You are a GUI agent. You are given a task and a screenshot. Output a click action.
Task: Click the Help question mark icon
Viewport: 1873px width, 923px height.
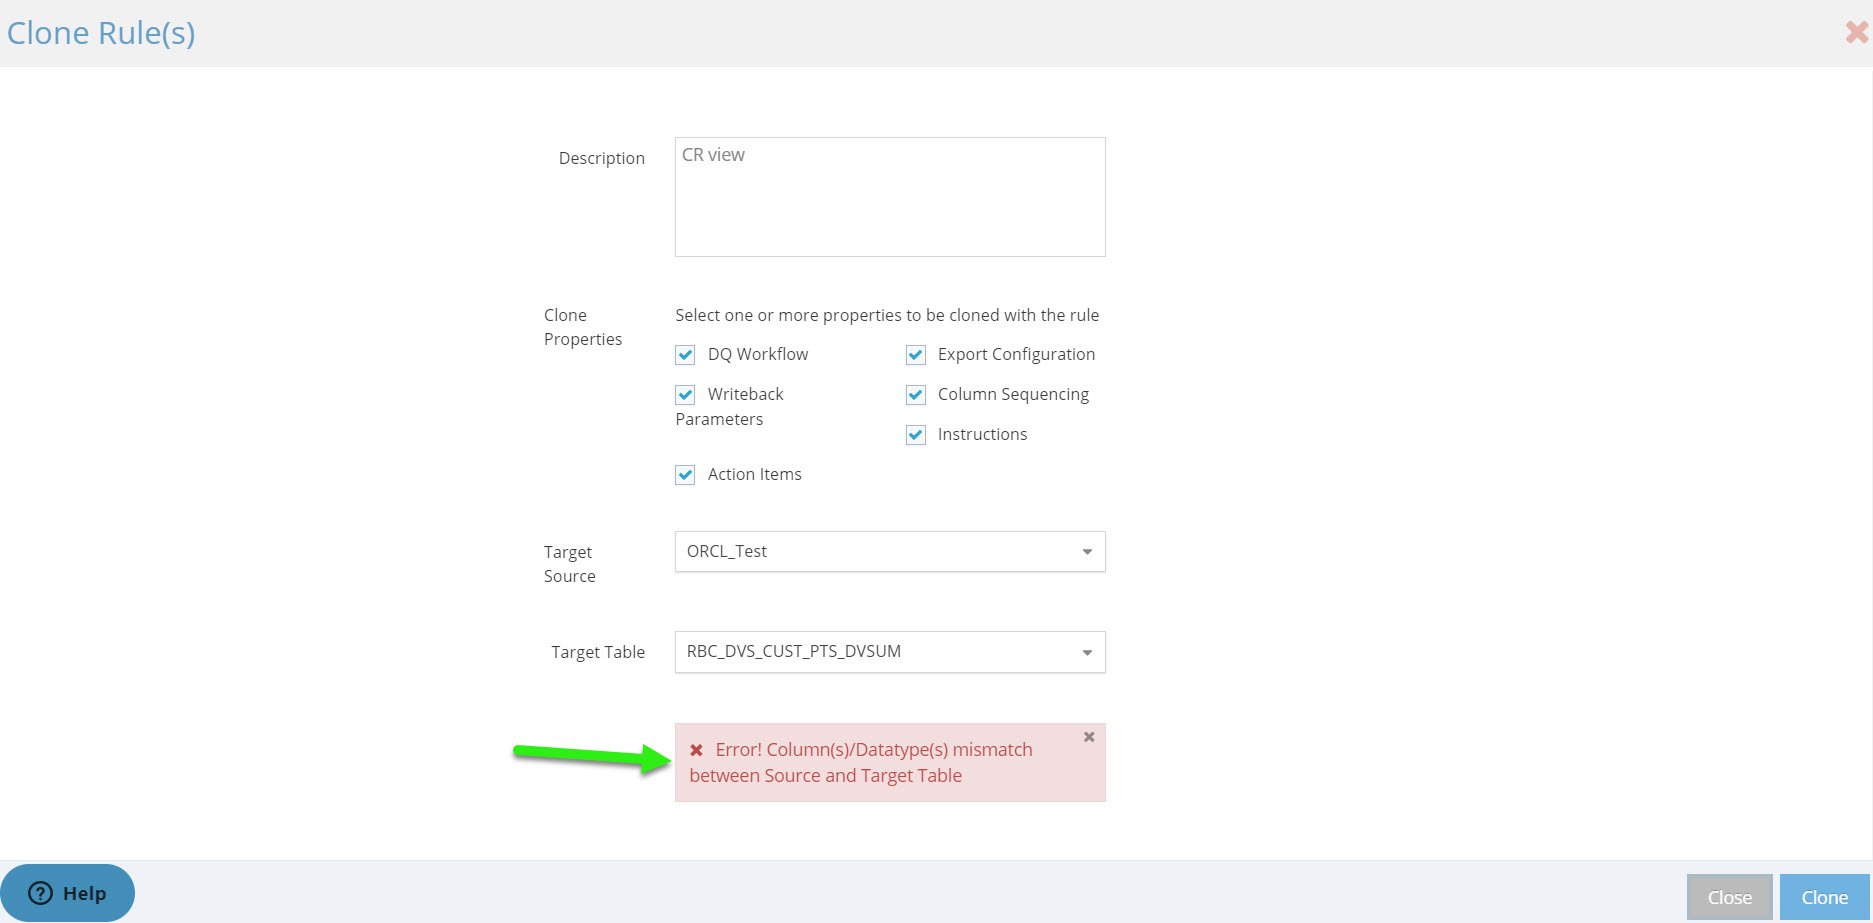(40, 893)
